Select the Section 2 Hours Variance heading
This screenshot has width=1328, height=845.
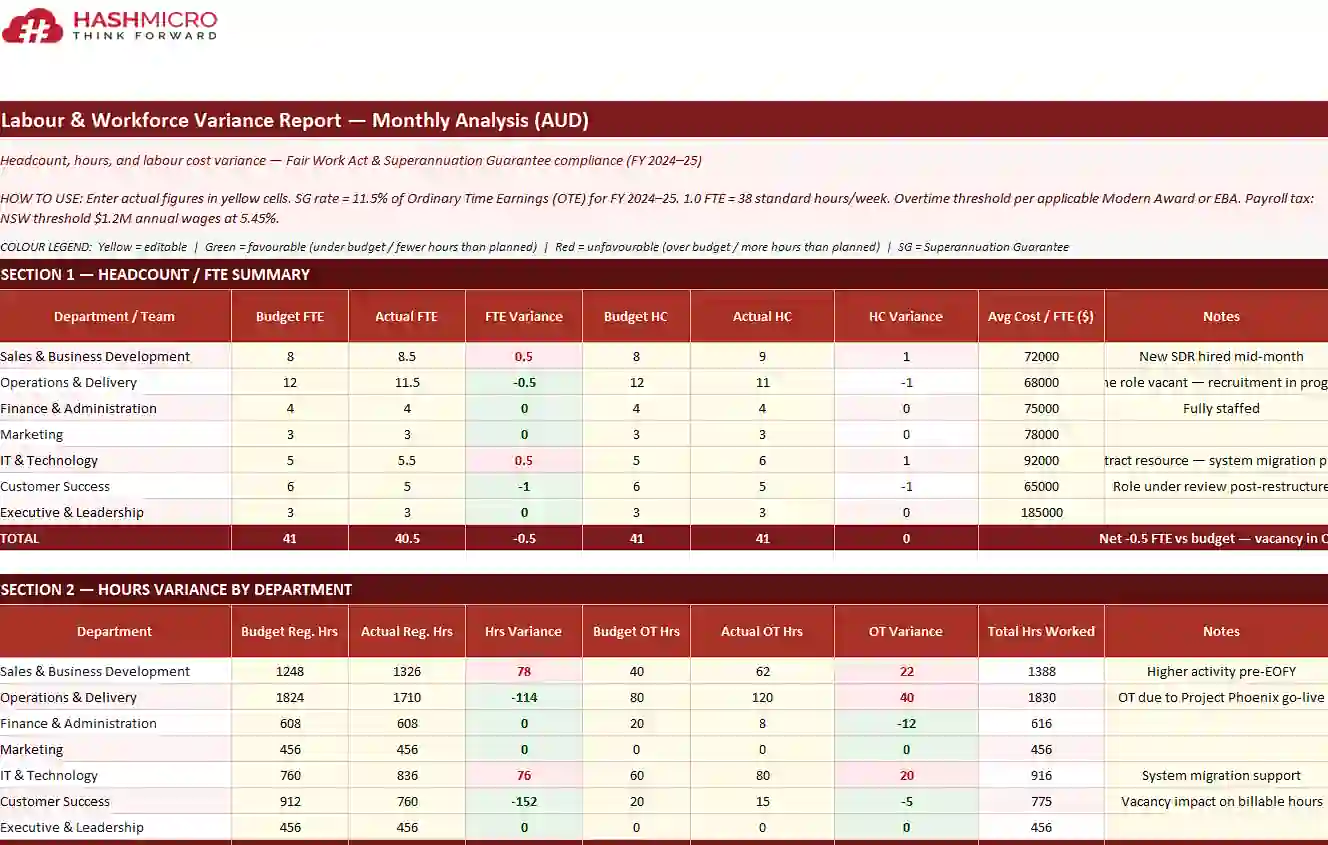pyautogui.click(x=176, y=590)
